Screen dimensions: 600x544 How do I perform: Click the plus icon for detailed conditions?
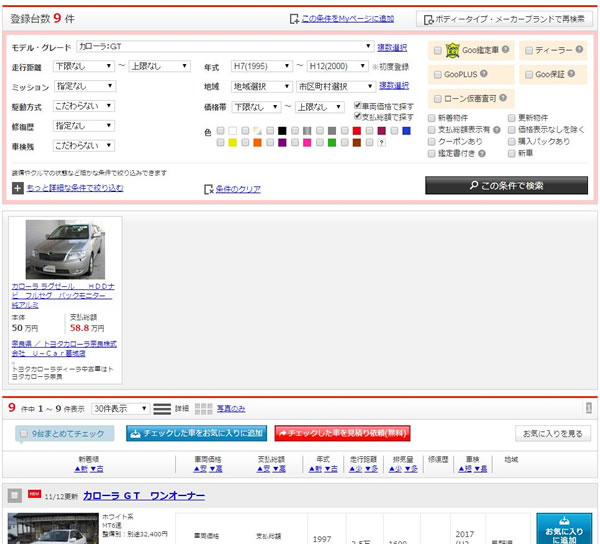[x=18, y=188]
